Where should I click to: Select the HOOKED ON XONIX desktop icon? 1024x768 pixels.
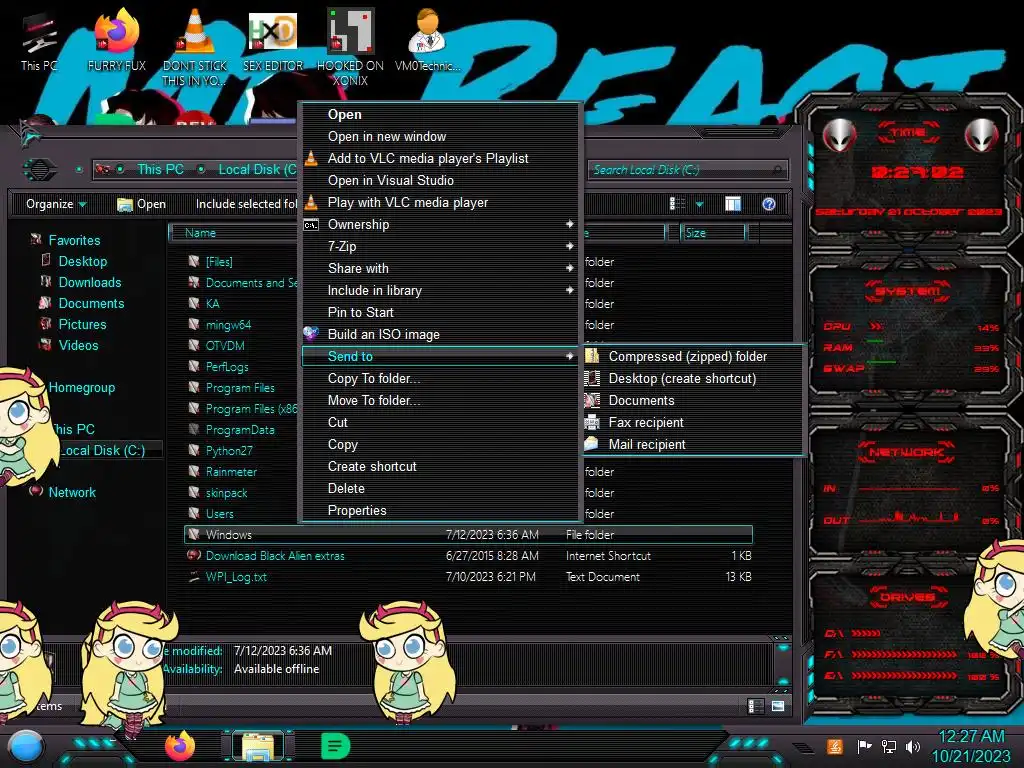(x=350, y=46)
